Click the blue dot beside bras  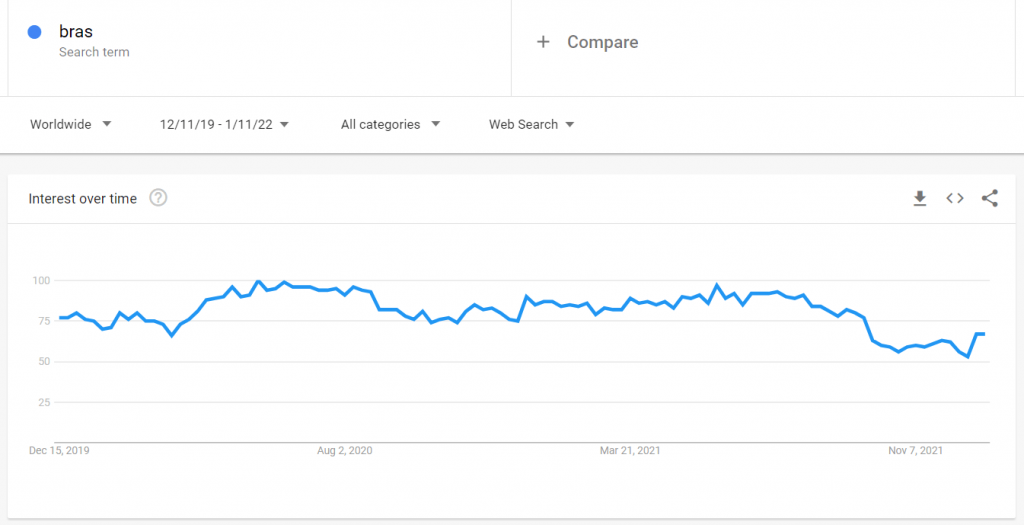[35, 32]
